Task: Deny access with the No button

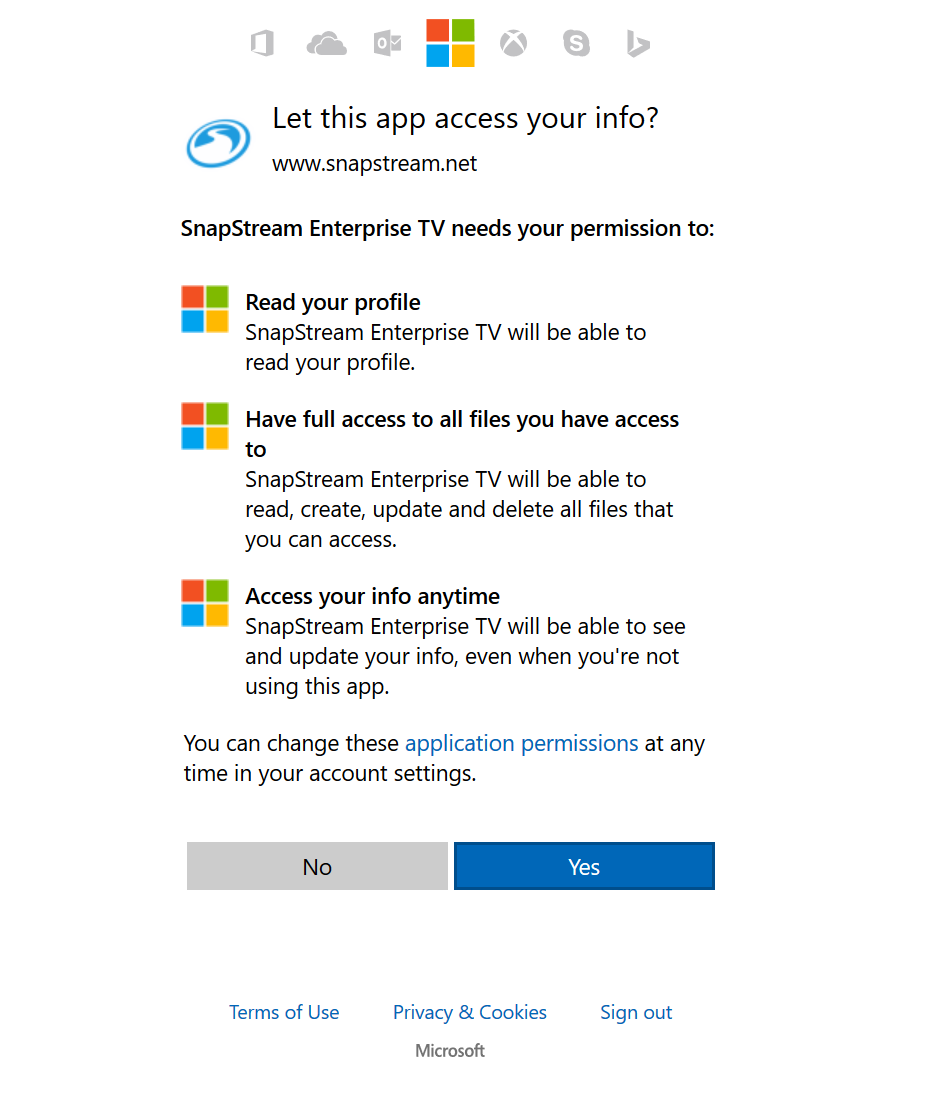Action: pyautogui.click(x=317, y=866)
